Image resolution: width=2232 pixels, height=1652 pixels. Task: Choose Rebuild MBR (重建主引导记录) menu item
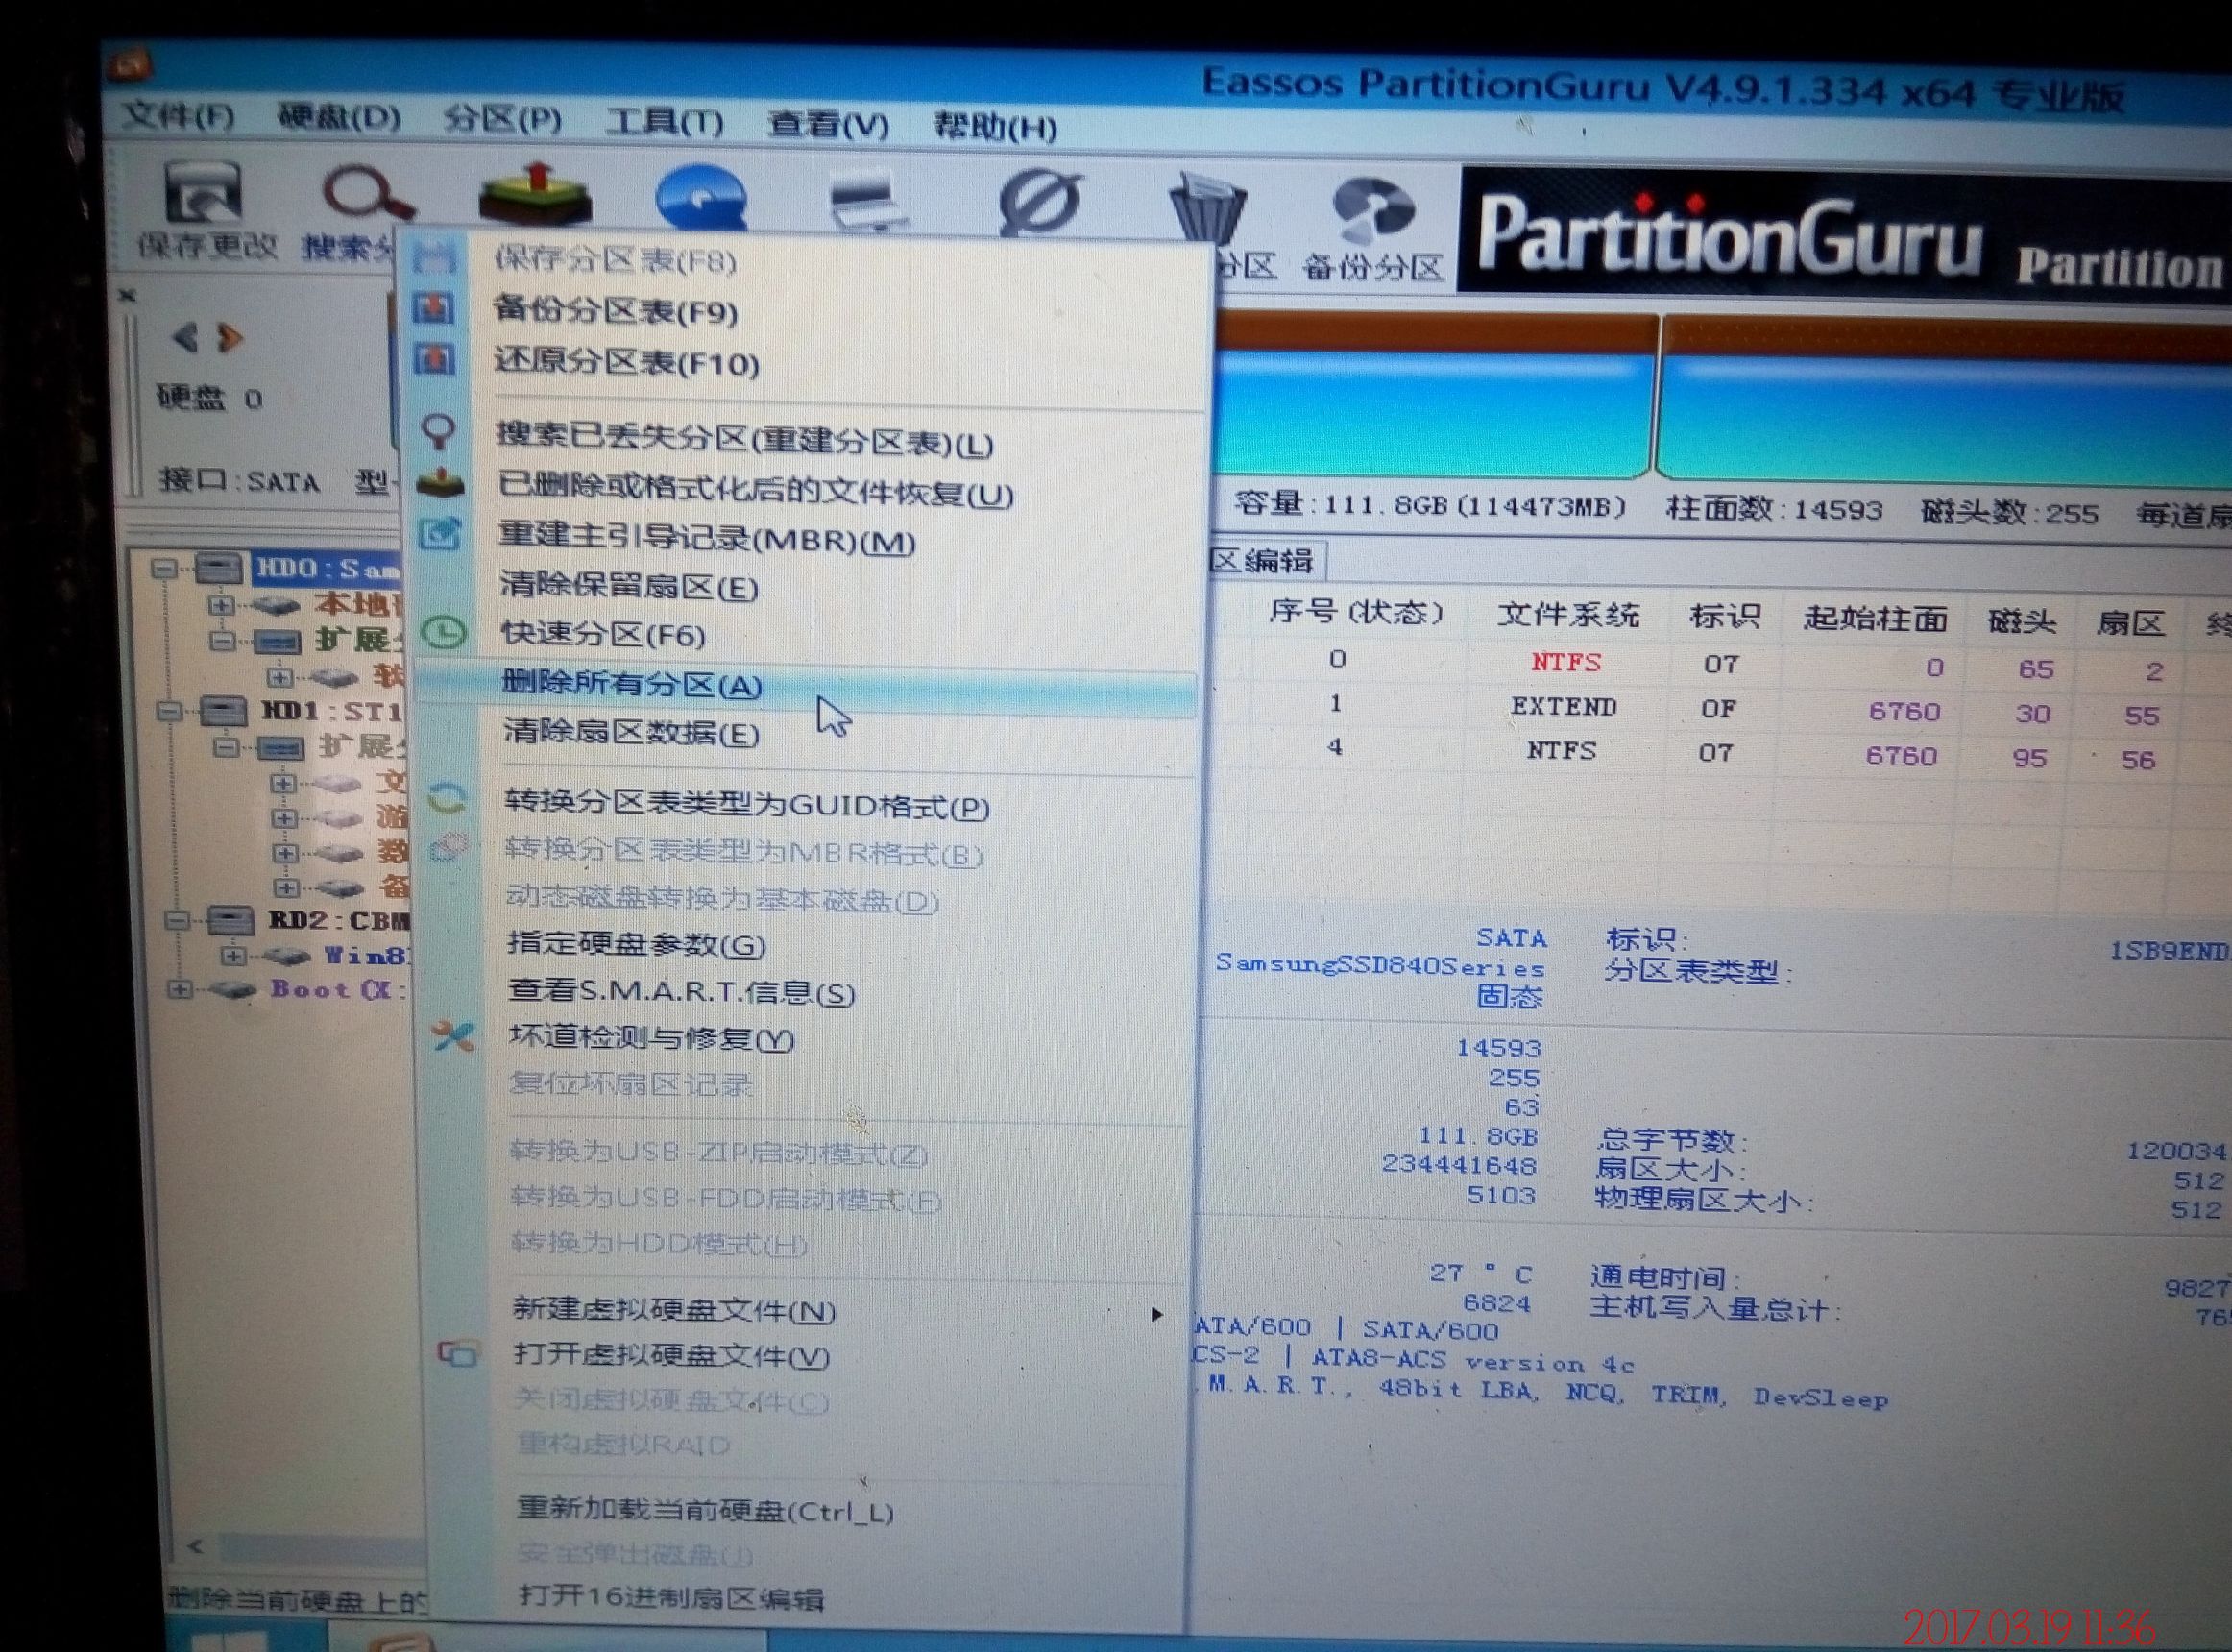coord(706,541)
